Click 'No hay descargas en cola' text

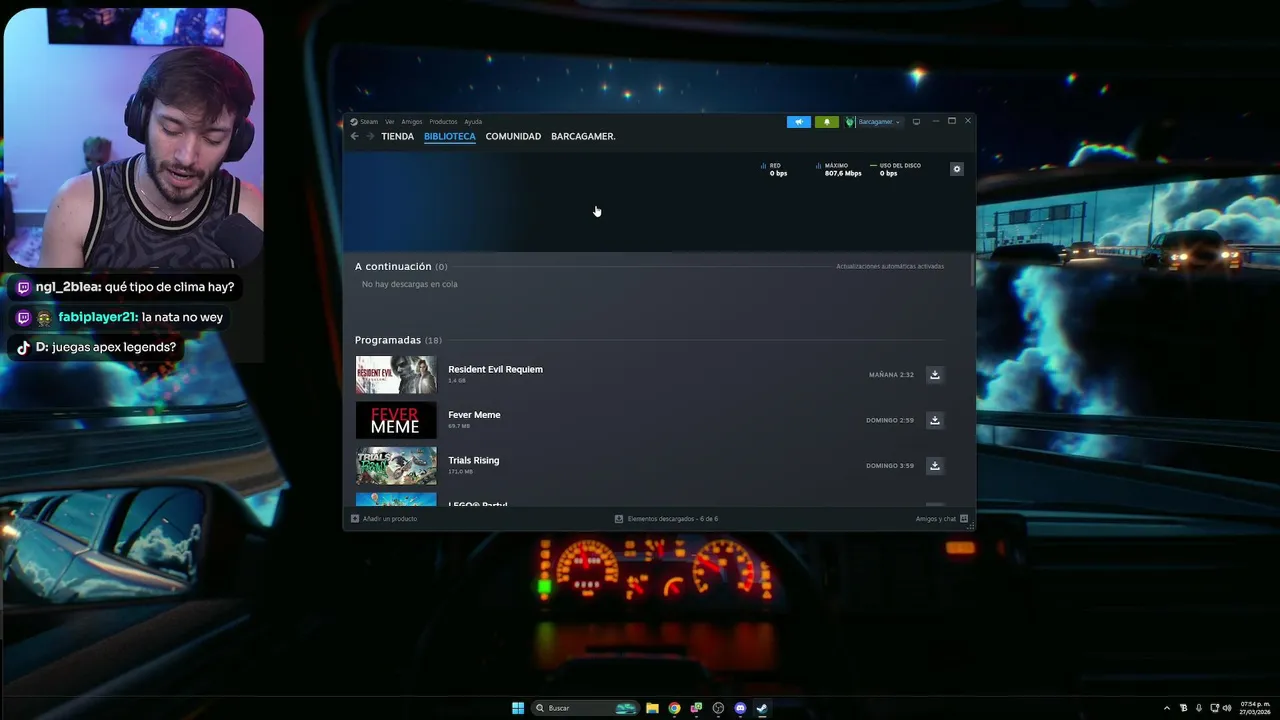[409, 284]
